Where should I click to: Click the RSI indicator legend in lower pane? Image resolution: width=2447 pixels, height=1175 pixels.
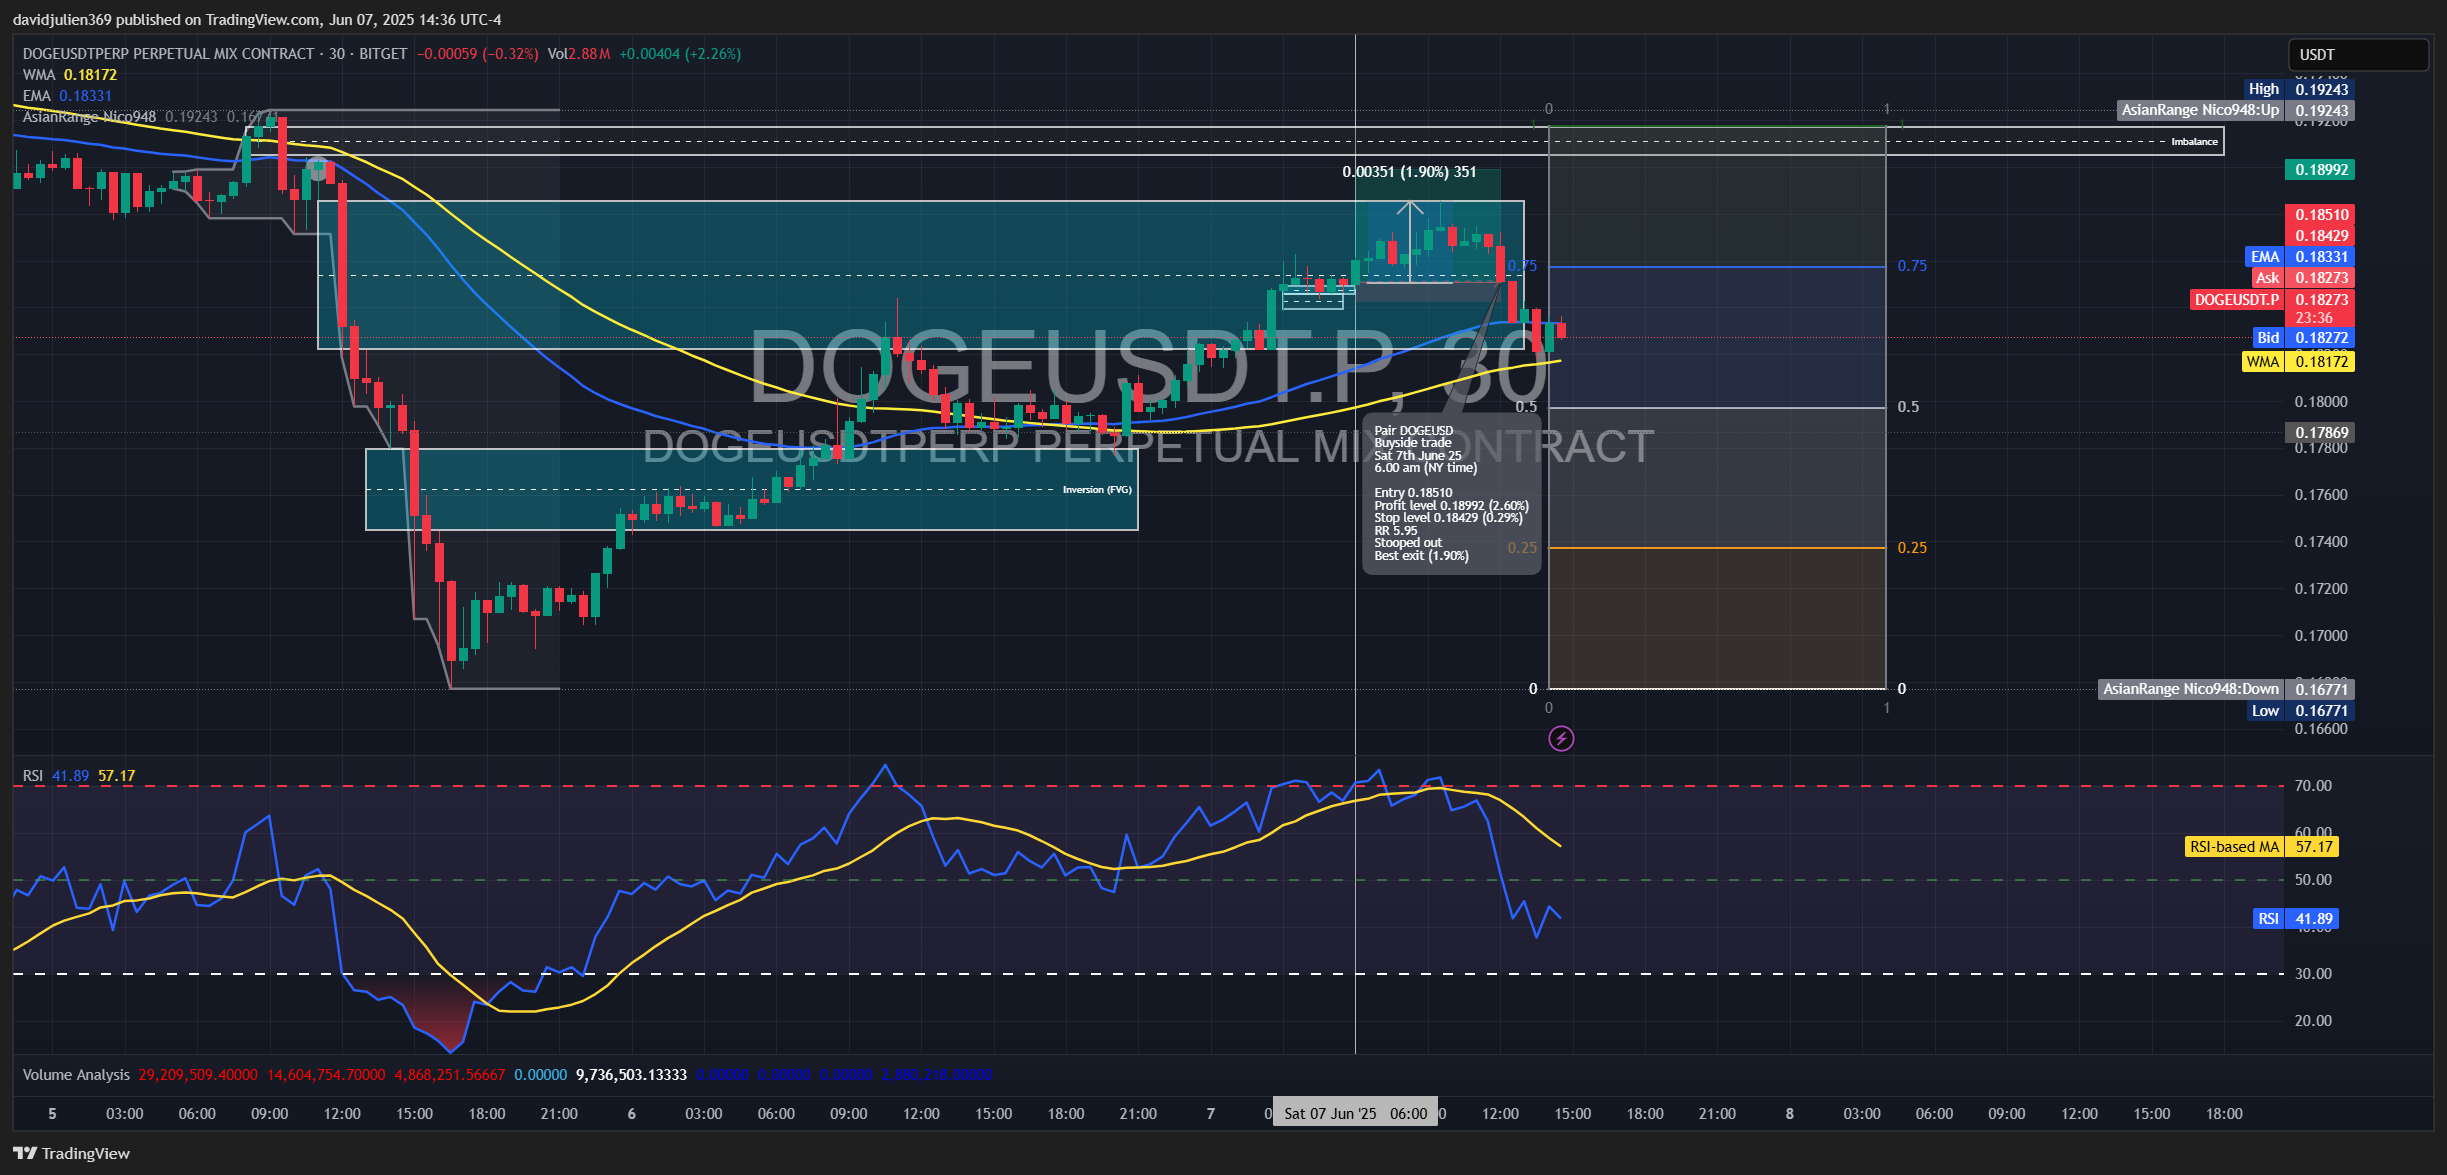pyautogui.click(x=79, y=776)
